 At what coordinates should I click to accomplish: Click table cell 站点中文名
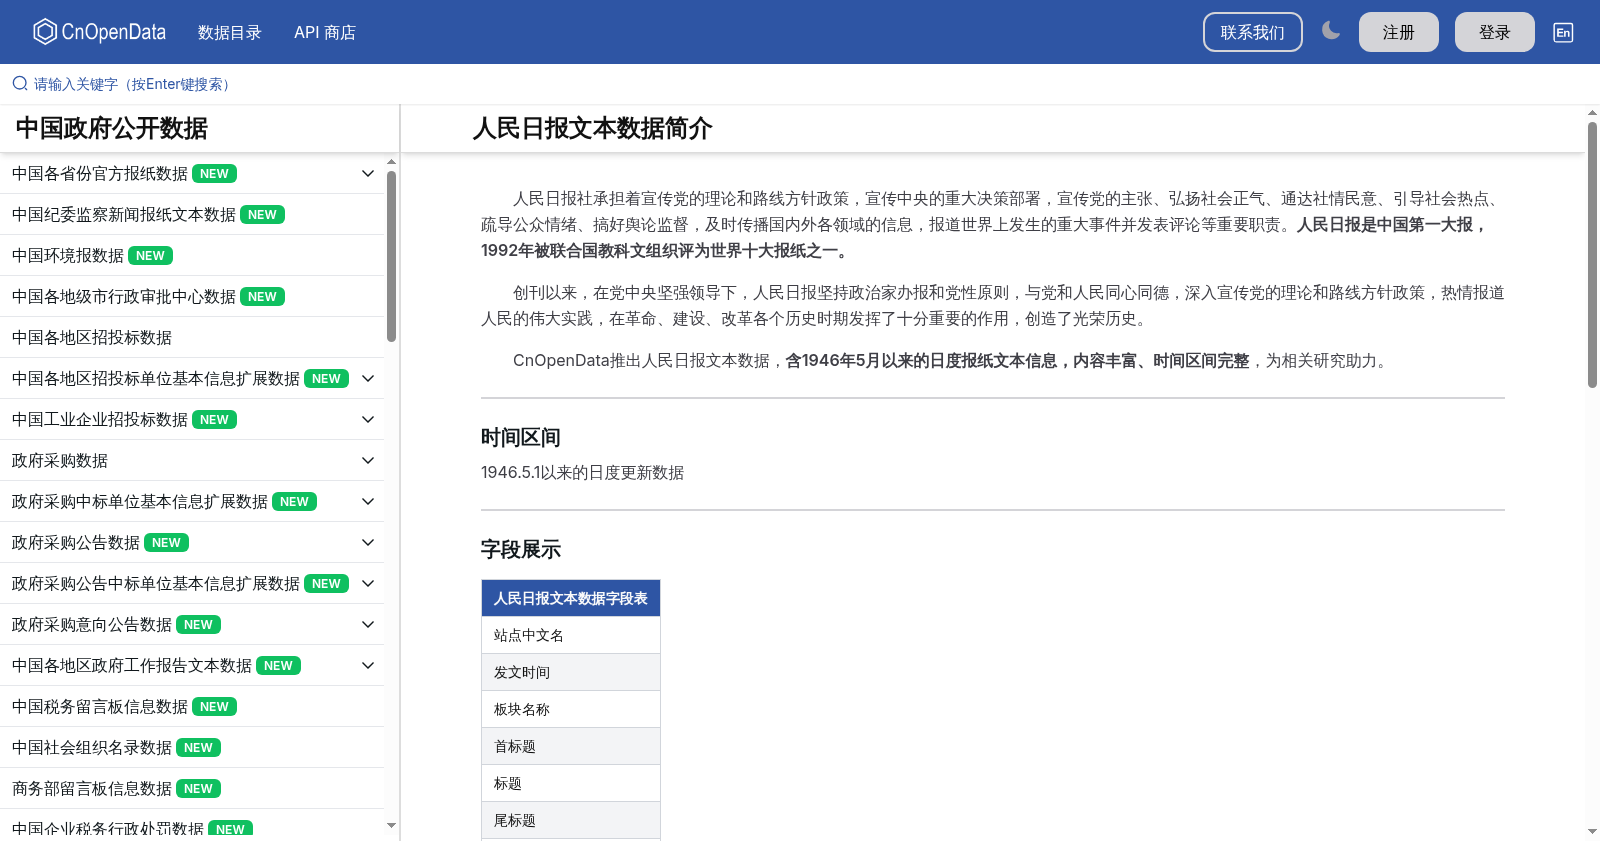point(571,635)
